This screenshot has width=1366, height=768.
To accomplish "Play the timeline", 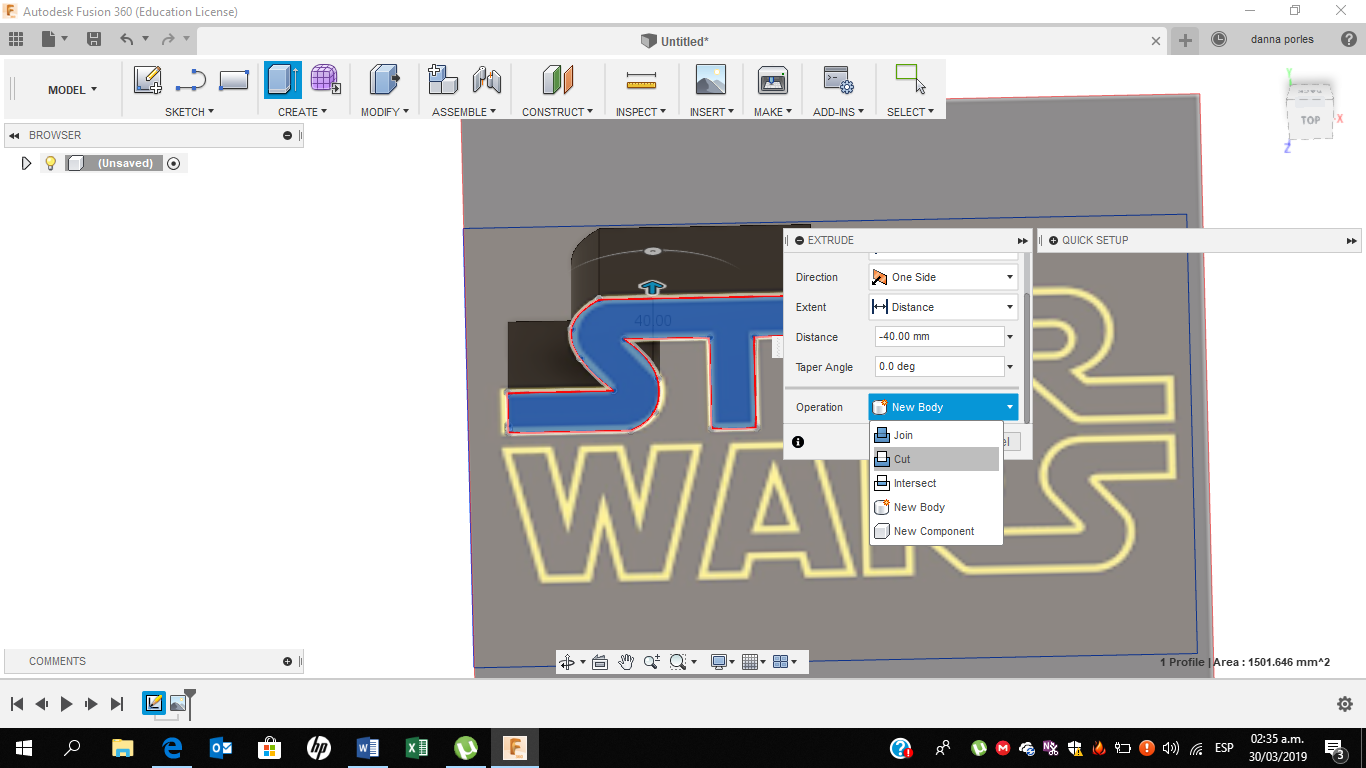I will 66,704.
